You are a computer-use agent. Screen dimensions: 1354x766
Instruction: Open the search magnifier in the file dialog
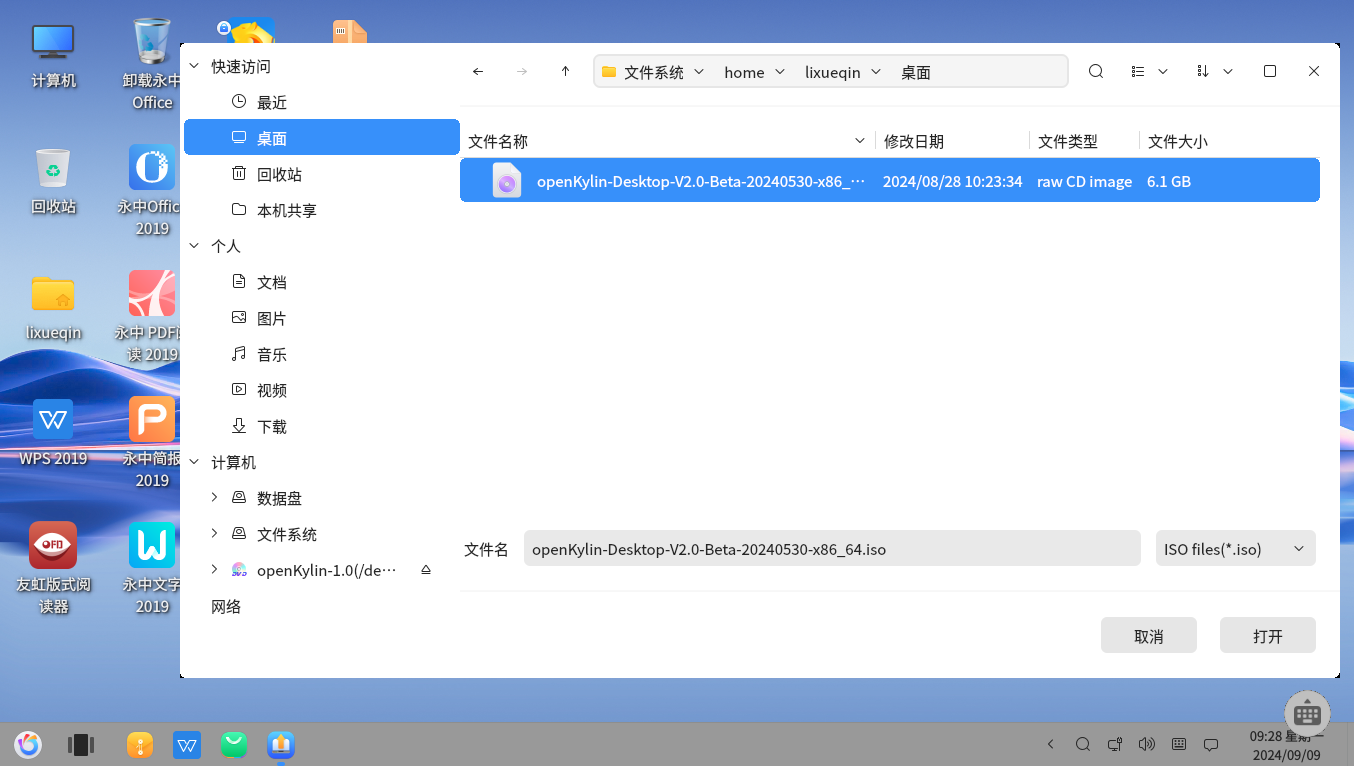pos(1096,72)
